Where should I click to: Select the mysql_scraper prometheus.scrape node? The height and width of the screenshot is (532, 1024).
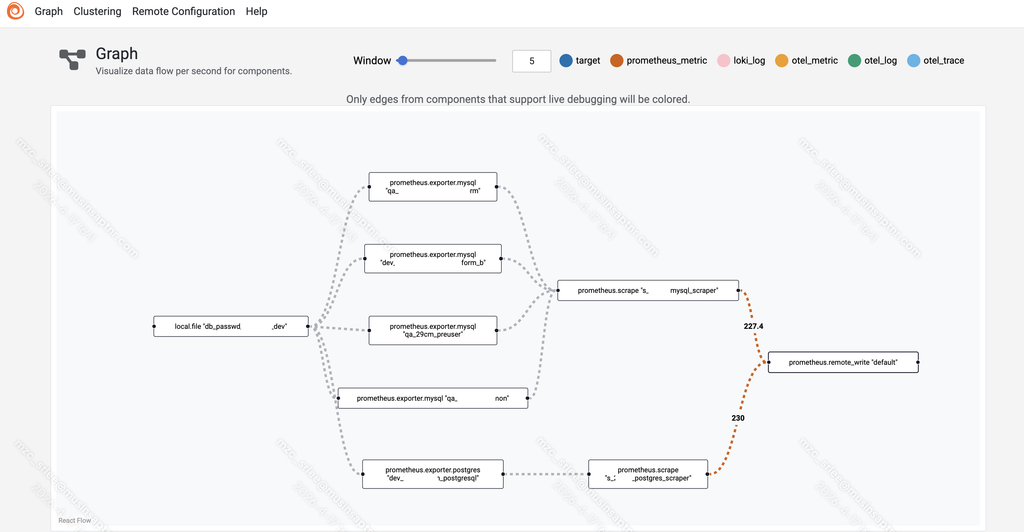(x=648, y=290)
